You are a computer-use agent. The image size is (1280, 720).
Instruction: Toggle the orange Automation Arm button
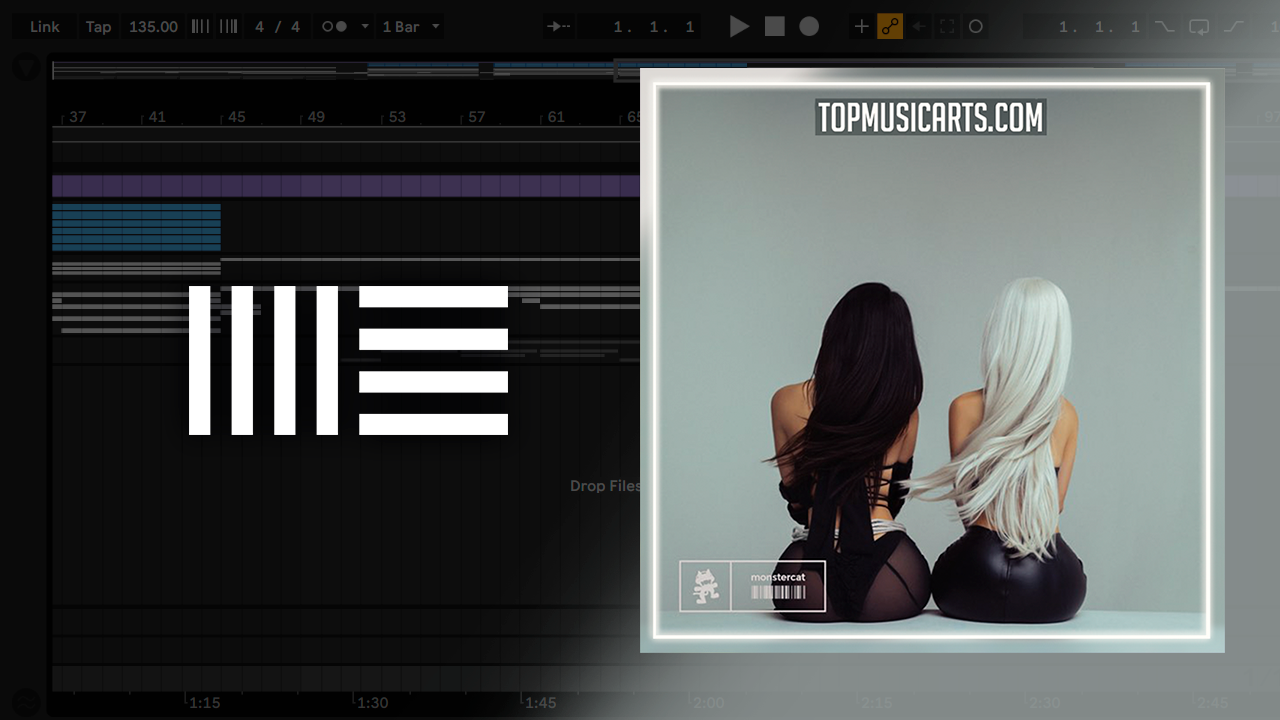889,27
